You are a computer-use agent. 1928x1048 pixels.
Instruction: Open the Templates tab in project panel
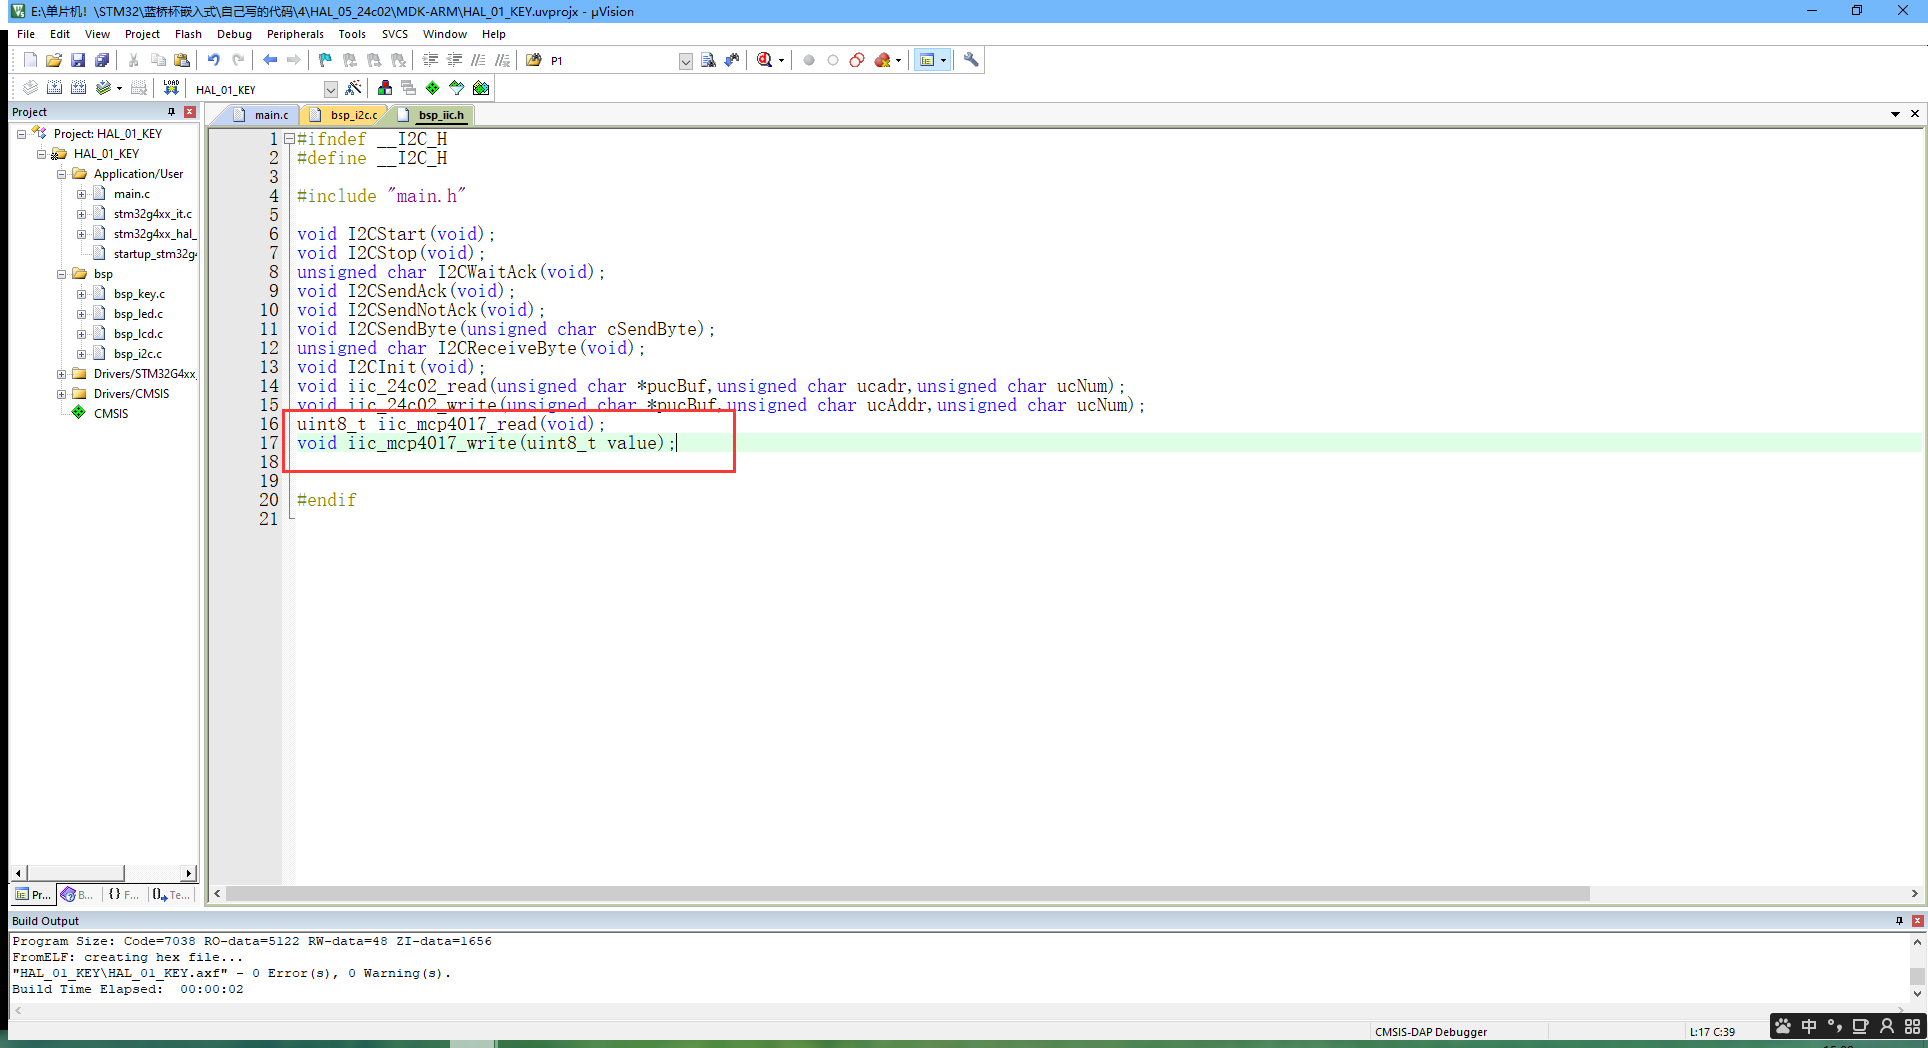(x=171, y=894)
